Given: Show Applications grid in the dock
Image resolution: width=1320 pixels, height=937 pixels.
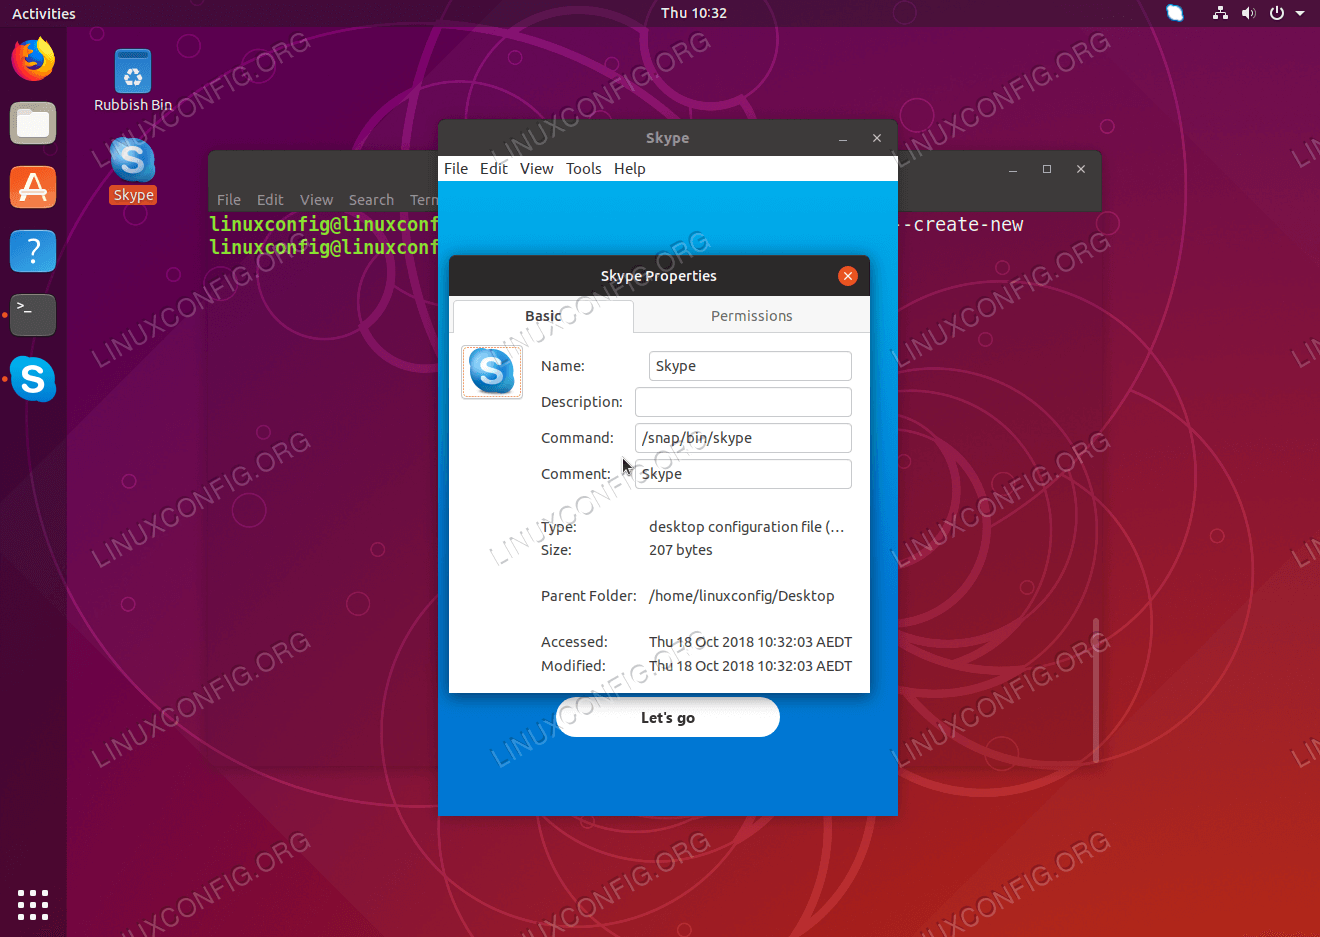Looking at the screenshot, I should [x=33, y=904].
